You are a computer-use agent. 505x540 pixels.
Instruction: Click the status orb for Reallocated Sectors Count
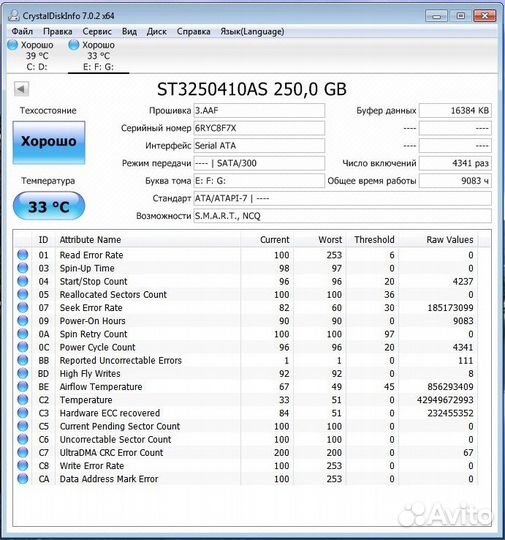(23, 294)
